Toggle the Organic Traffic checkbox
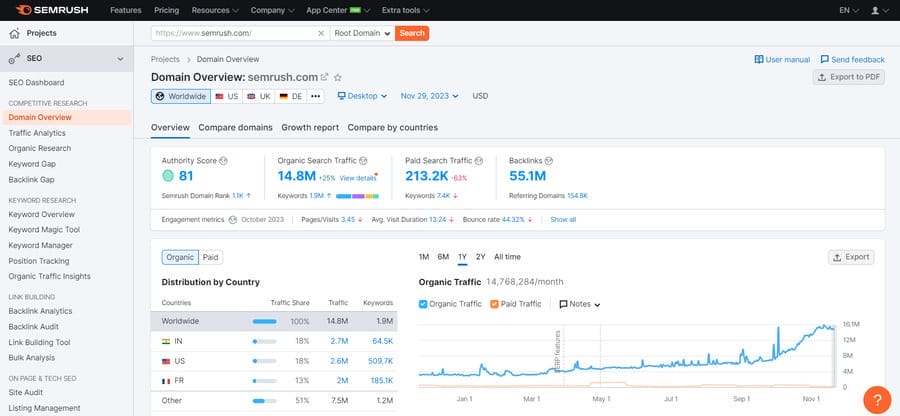900x416 pixels. [x=423, y=304]
